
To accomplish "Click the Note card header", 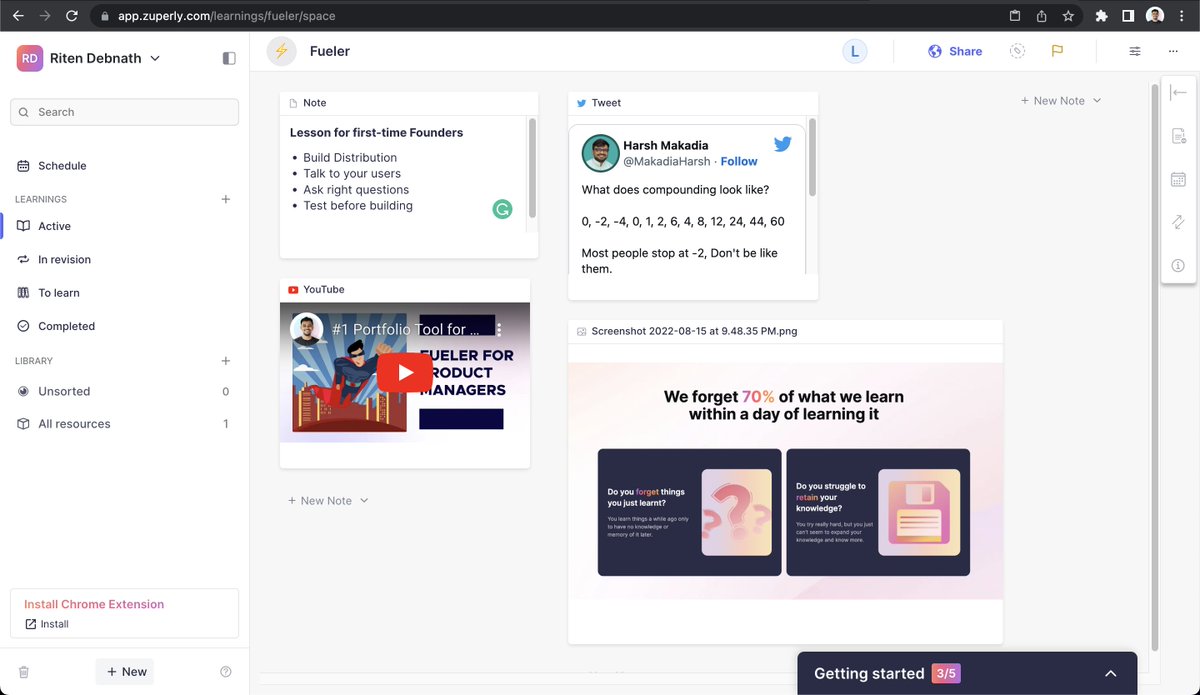I will pyautogui.click(x=409, y=103).
